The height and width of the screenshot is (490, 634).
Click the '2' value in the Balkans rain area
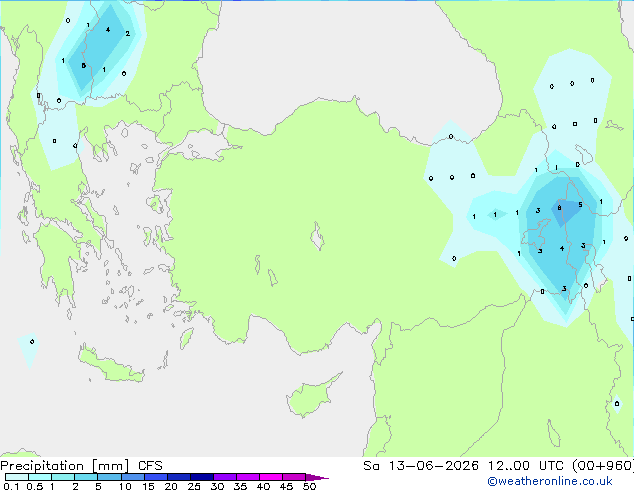pyautogui.click(x=127, y=34)
